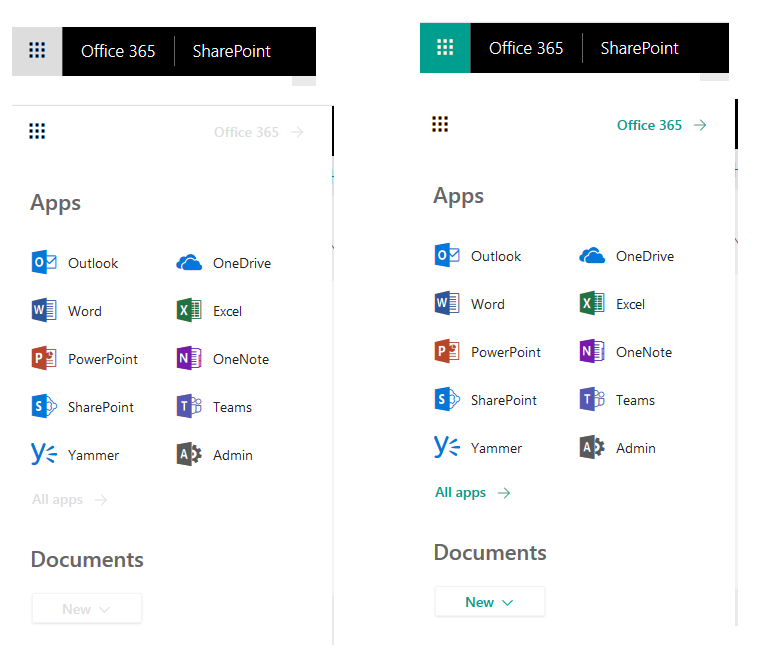
Task: Launch Admin icon in right panel
Action: tap(592, 447)
